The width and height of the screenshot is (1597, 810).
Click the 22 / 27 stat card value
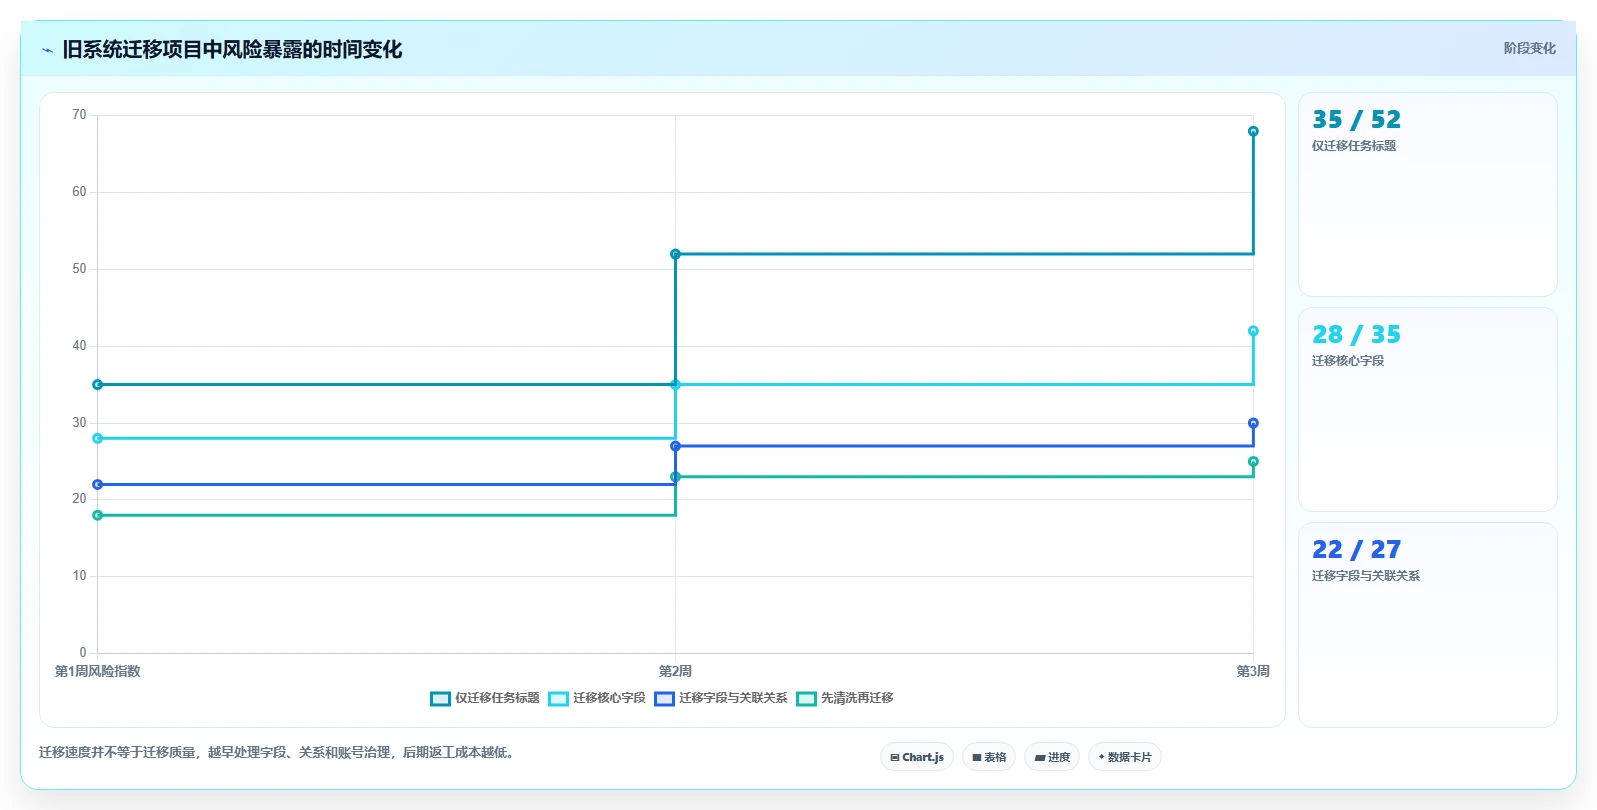(x=1356, y=550)
